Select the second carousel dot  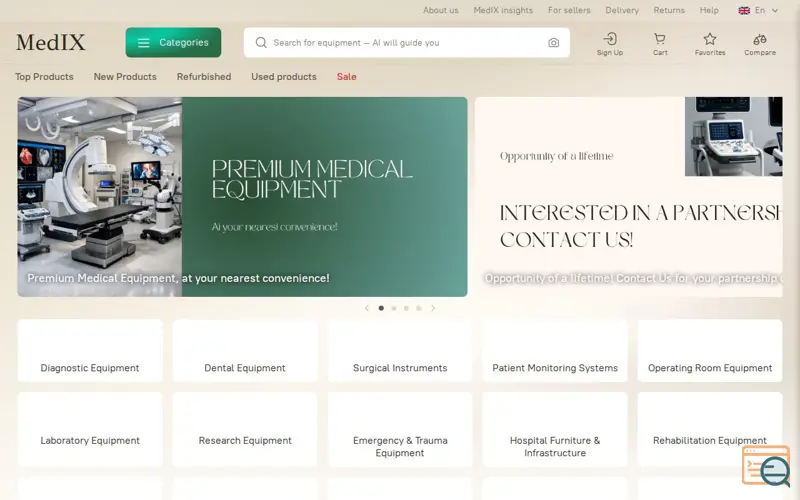click(x=394, y=308)
